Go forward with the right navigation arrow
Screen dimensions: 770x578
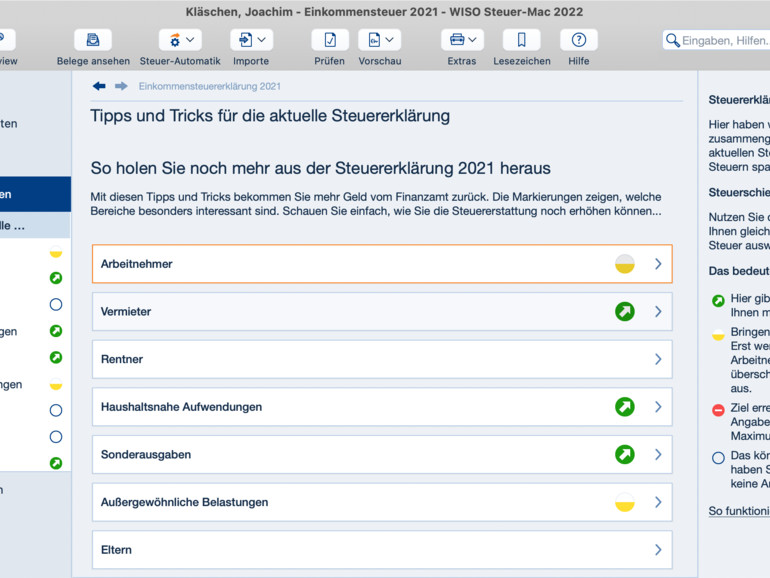click(121, 86)
